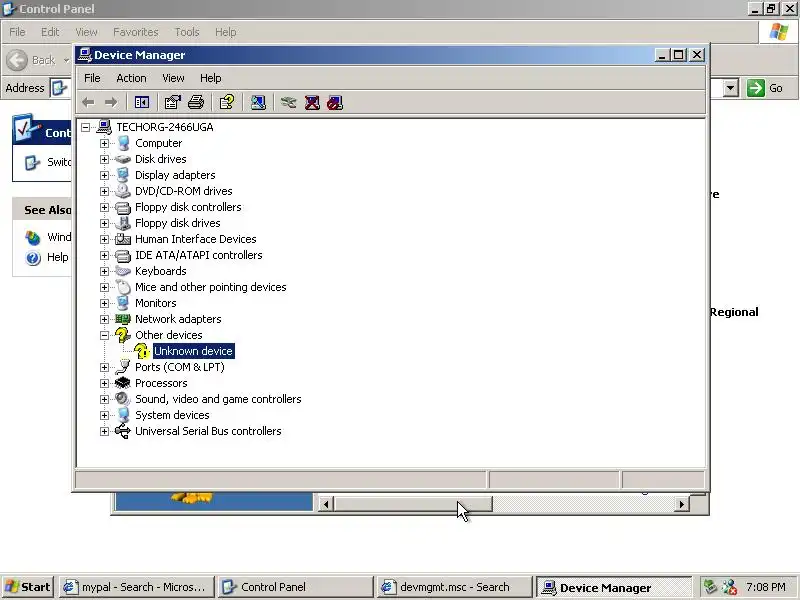This screenshot has width=800, height=600.
Task: Open the Device Manager File menu
Action: coord(92,78)
